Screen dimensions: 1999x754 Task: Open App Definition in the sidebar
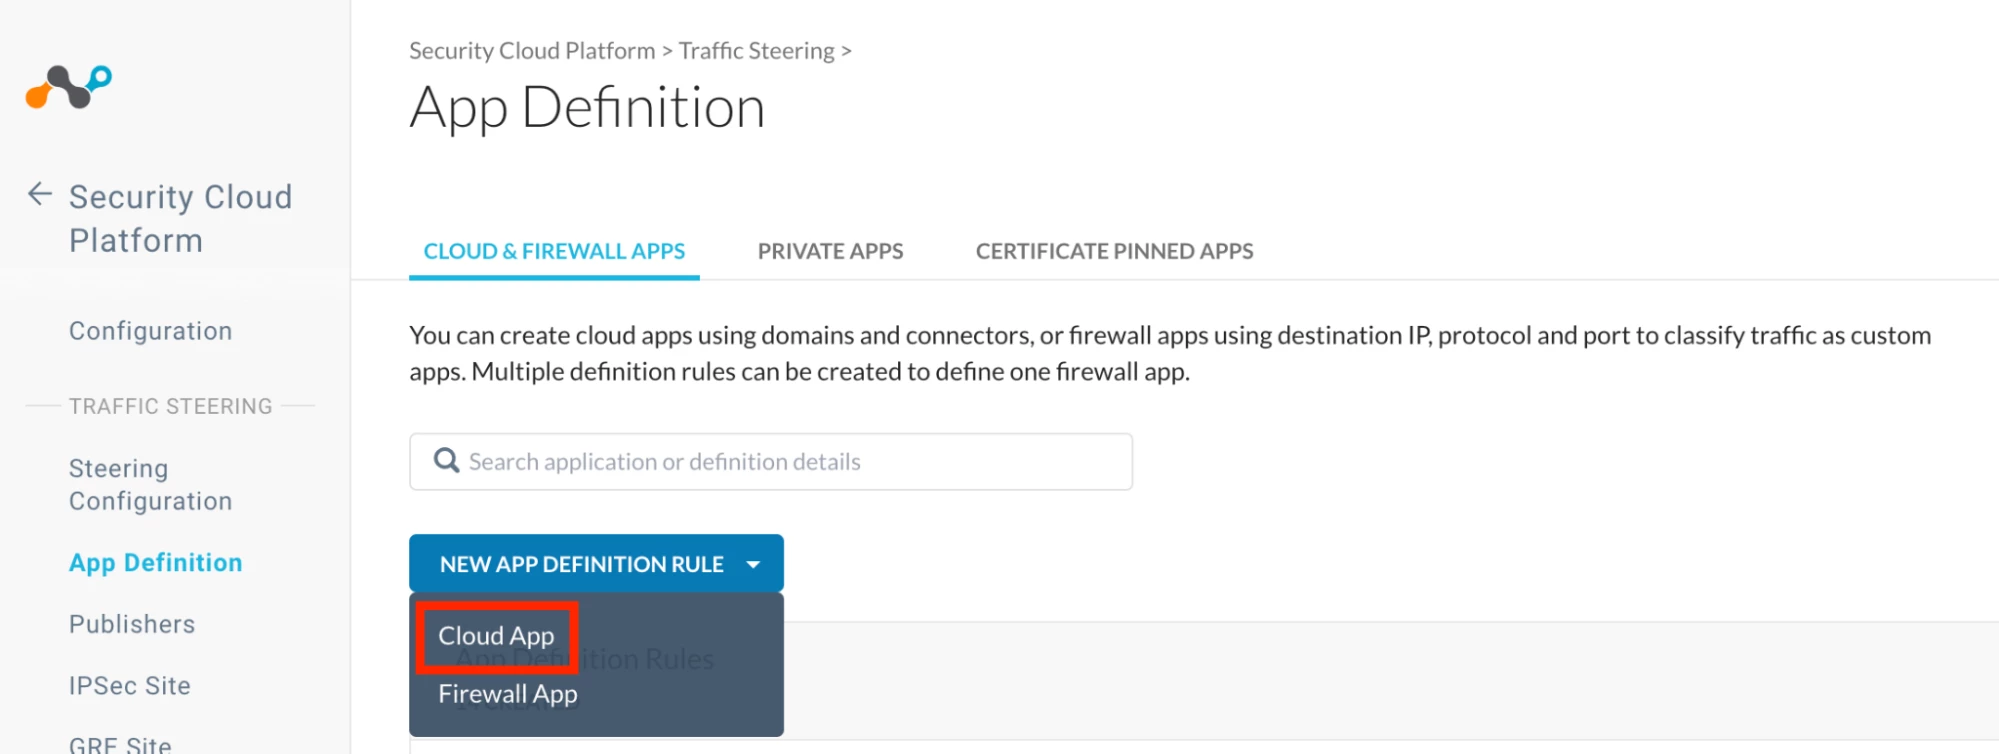pyautogui.click(x=155, y=563)
